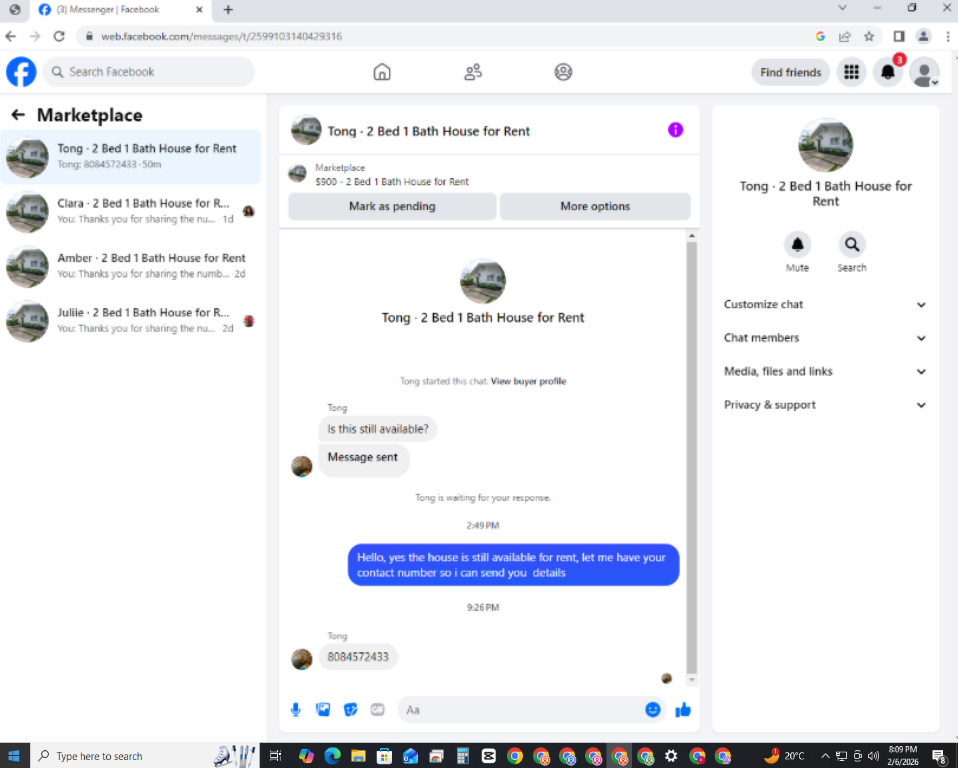The height and width of the screenshot is (768, 958).
Task: Open the Facebook menu grid icon
Action: point(851,72)
